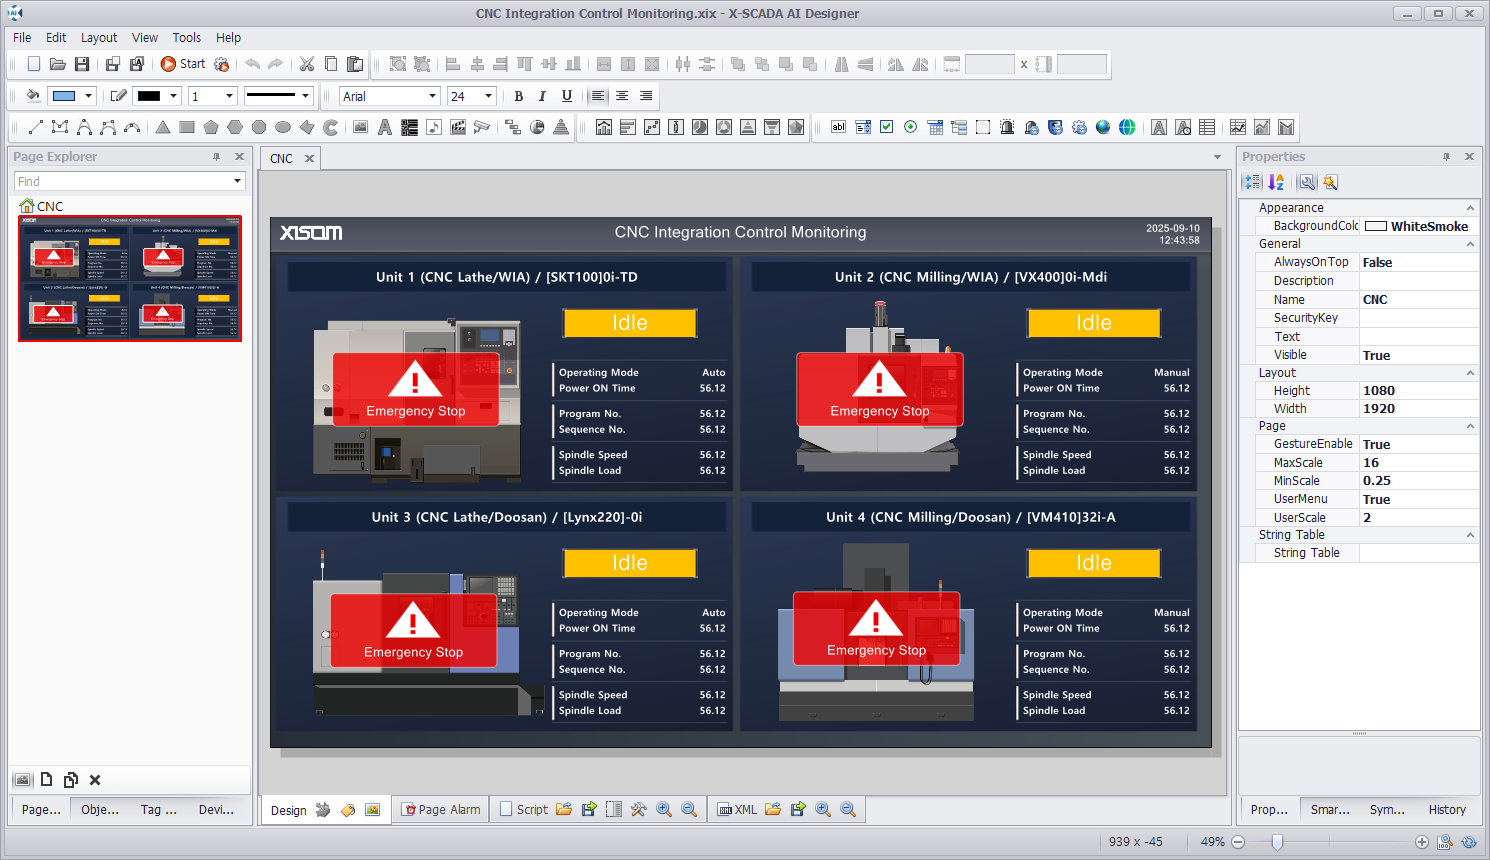Insert a sound object with the music note icon
1490x860 pixels.
pyautogui.click(x=434, y=127)
